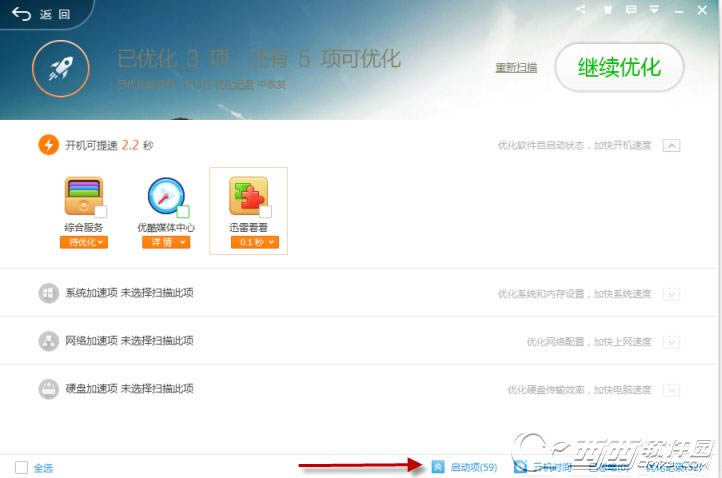This screenshot has height=478, width=722.
Task: Open the 启动项(59) link
Action: point(474,467)
